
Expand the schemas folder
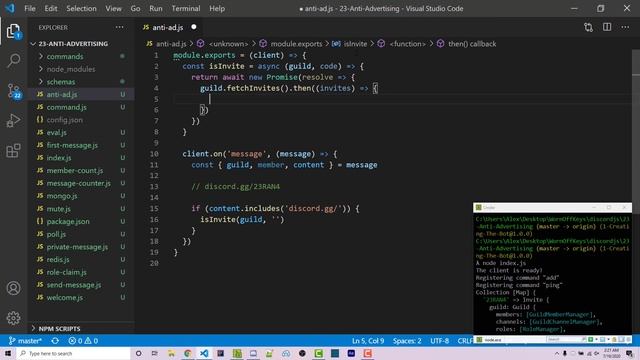tap(60, 82)
